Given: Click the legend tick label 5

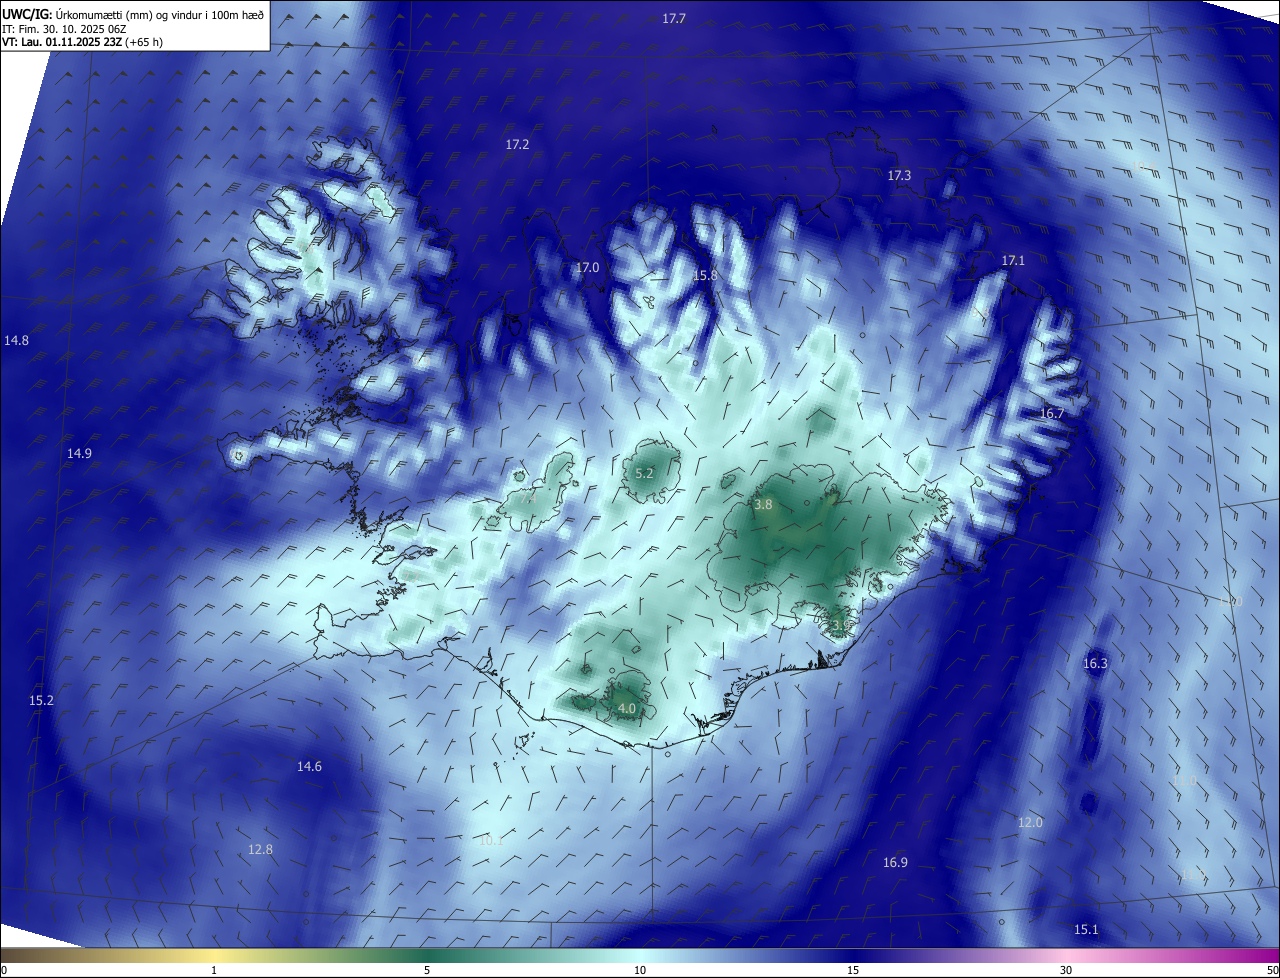Looking at the screenshot, I should click(427, 970).
